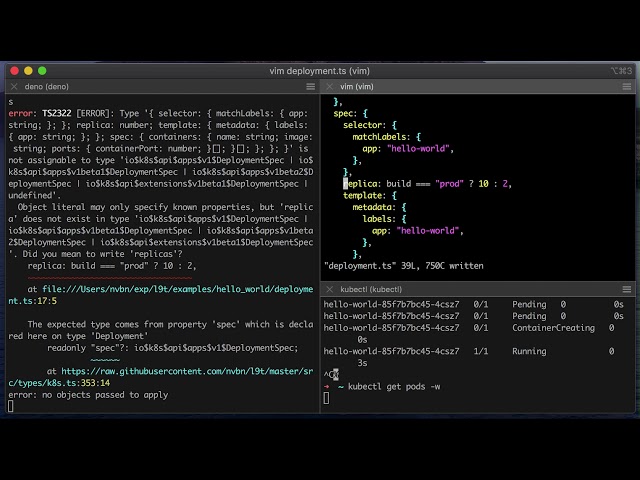Click the deno pane cursor prompt at bottom
The height and width of the screenshot is (480, 640).
point(11,406)
